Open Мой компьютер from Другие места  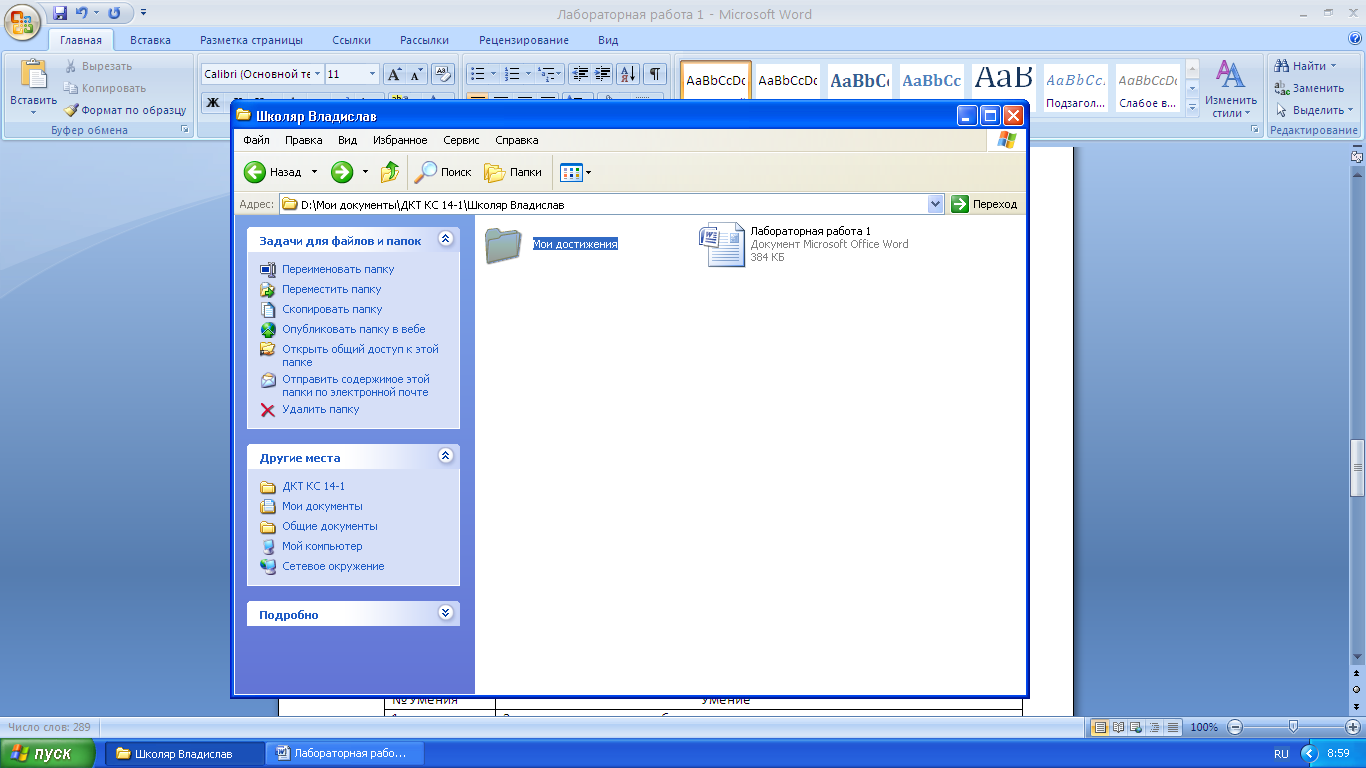(x=322, y=546)
